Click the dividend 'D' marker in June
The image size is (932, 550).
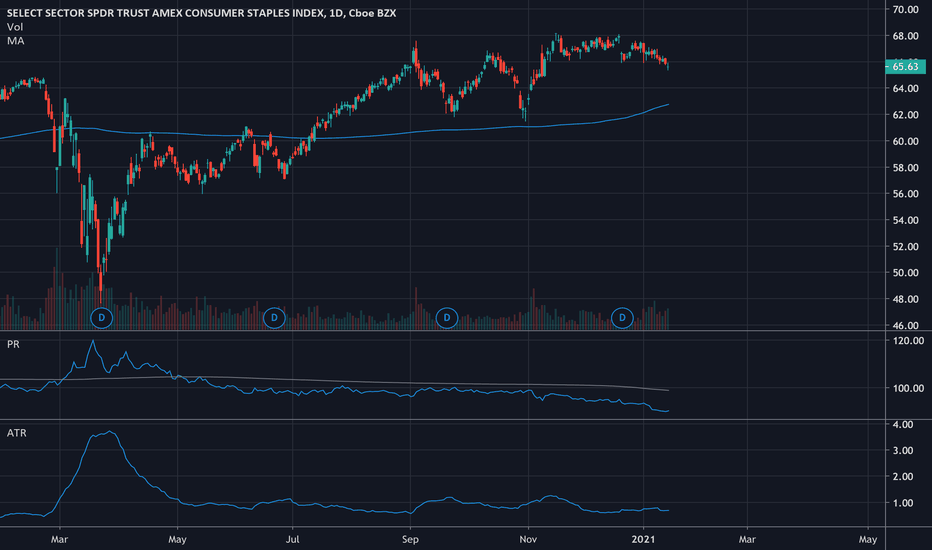[274, 318]
